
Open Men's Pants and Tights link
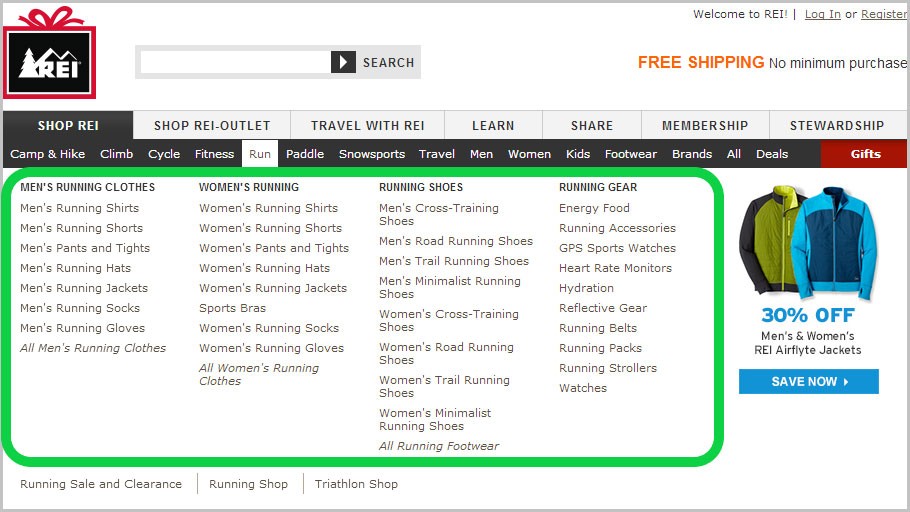(x=85, y=248)
